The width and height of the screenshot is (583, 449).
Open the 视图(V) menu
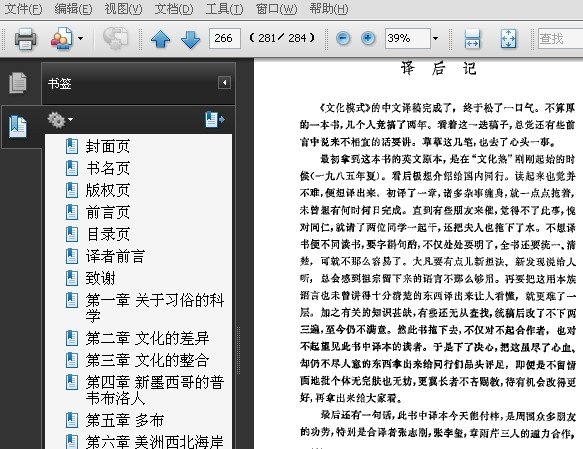123,8
